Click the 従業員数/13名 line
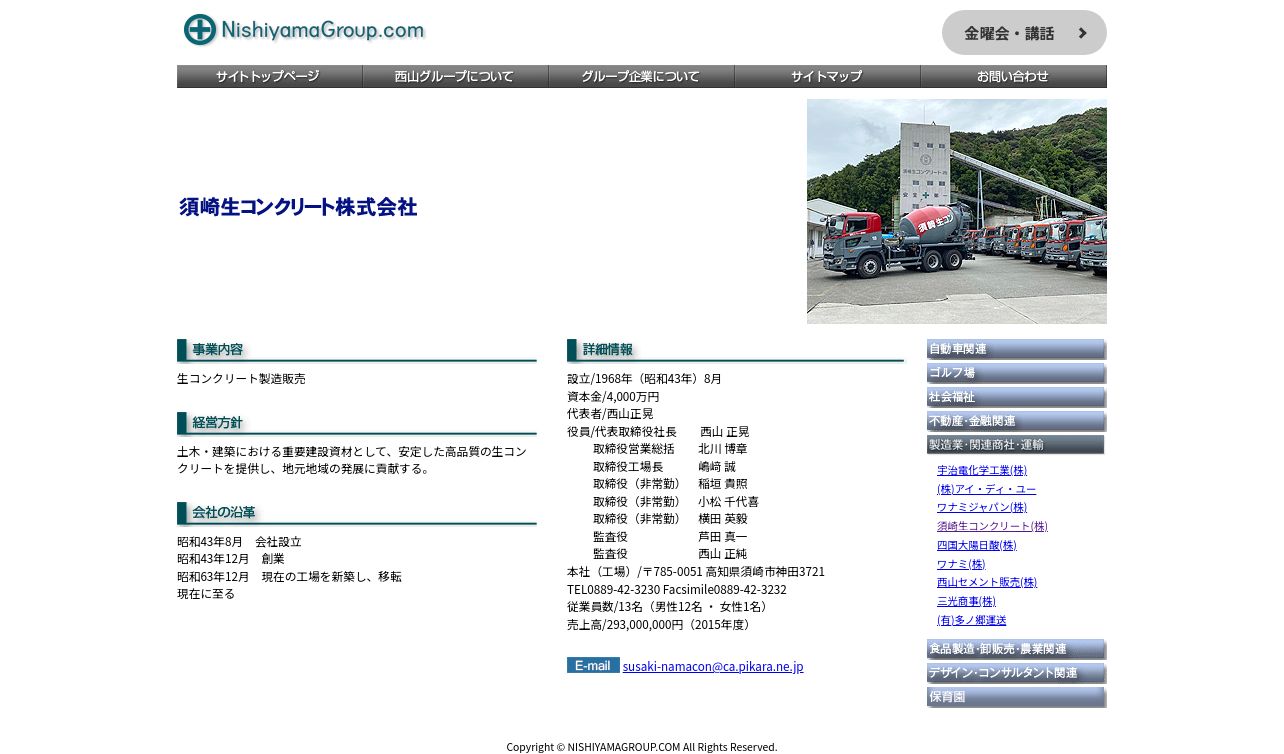 [x=669, y=607]
